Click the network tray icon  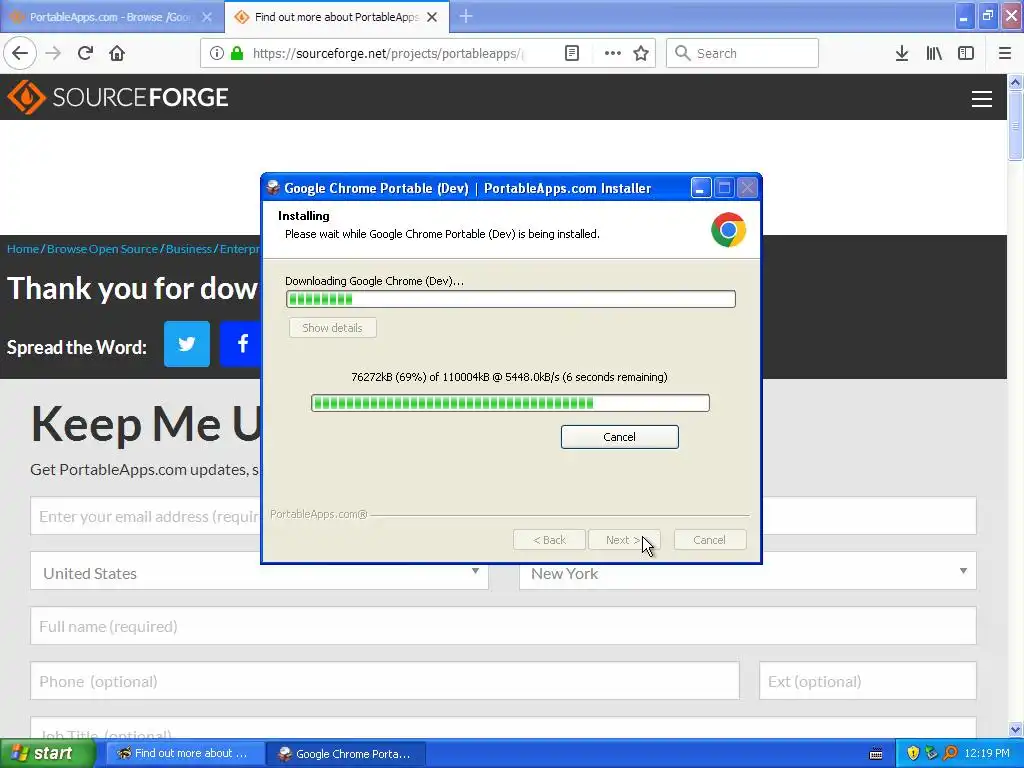[931, 753]
